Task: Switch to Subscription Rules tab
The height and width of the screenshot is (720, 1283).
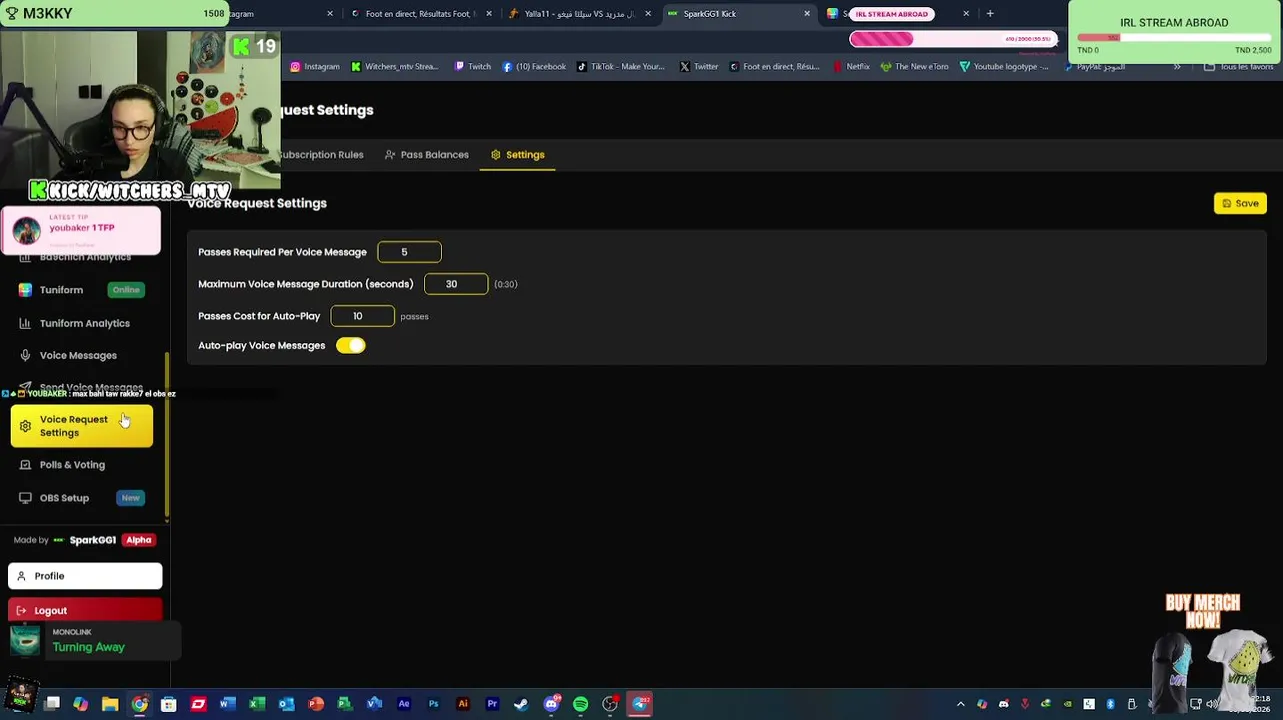Action: tap(321, 155)
